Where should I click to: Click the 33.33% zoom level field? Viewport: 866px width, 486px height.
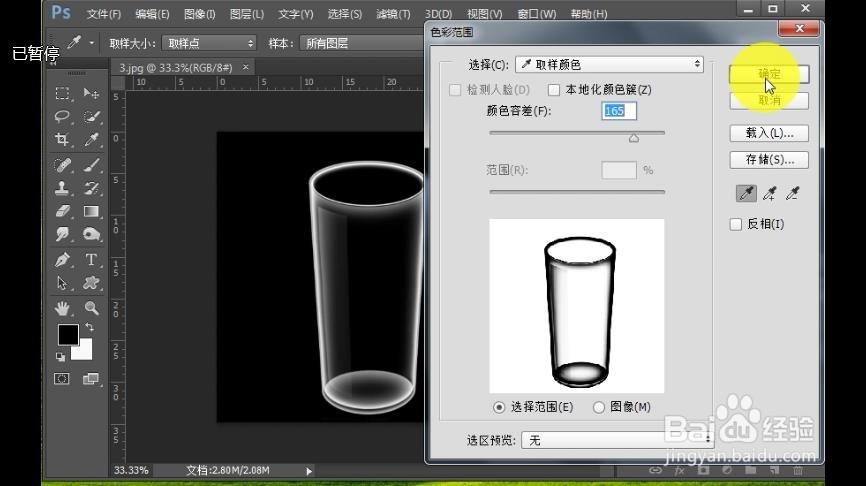pos(131,471)
